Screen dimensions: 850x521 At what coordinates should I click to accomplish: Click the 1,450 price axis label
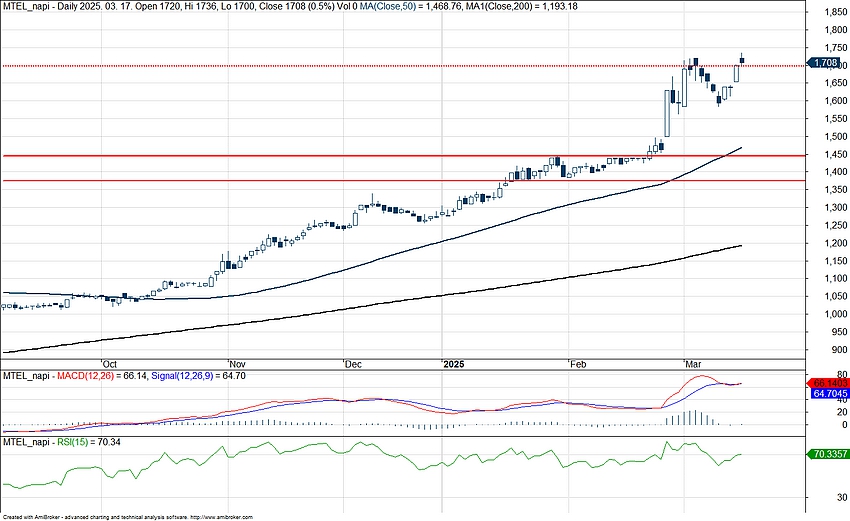point(834,155)
